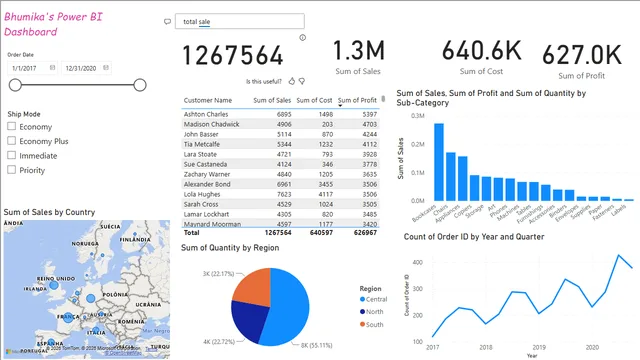Click the Appliances bar in sub-category chart
Image resolution: width=640 pixels, height=360 pixels.
(462, 178)
